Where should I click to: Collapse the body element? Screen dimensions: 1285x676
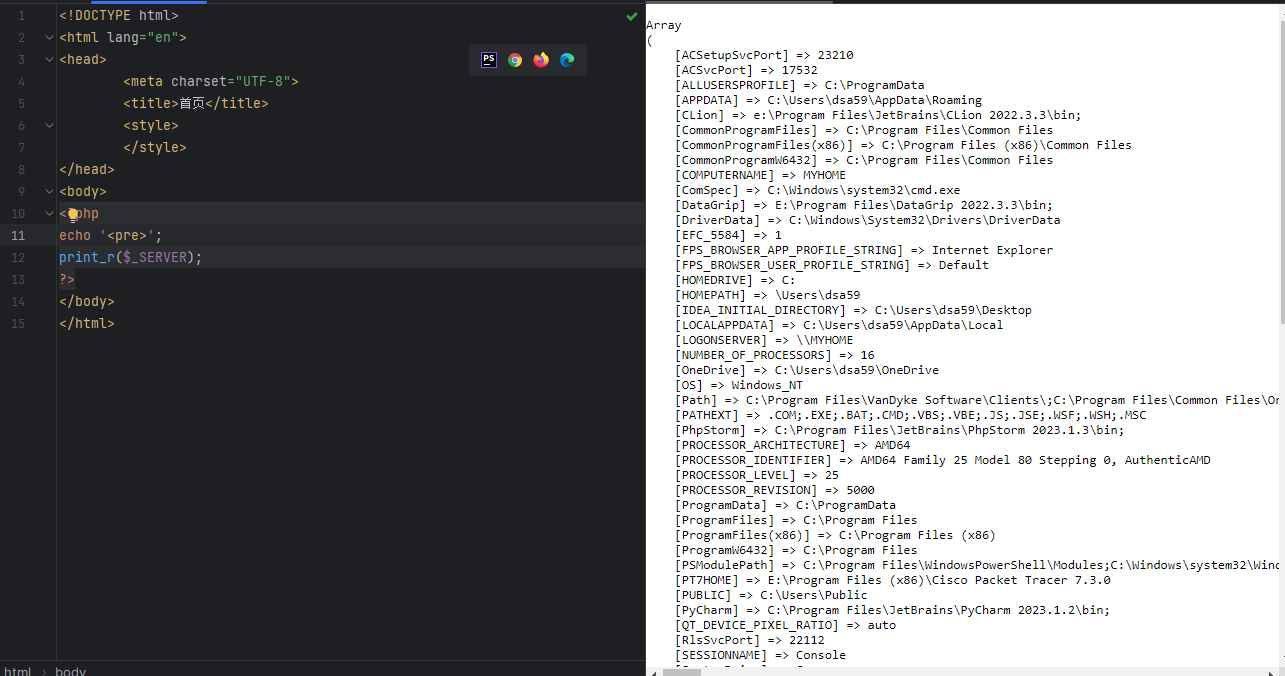(48, 191)
